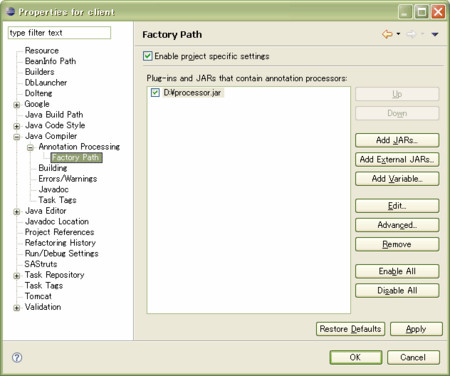Click the Edit button
Screen dimensions: 450x376
397,206
